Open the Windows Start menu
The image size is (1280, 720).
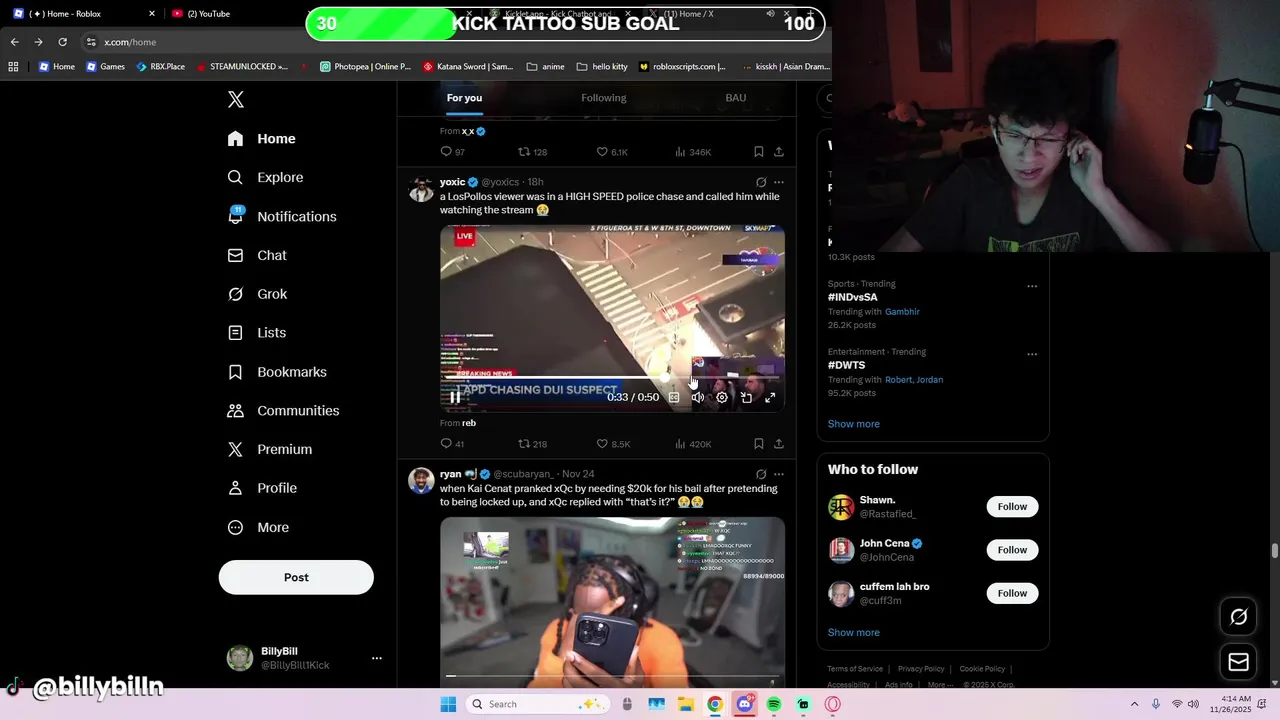448,704
